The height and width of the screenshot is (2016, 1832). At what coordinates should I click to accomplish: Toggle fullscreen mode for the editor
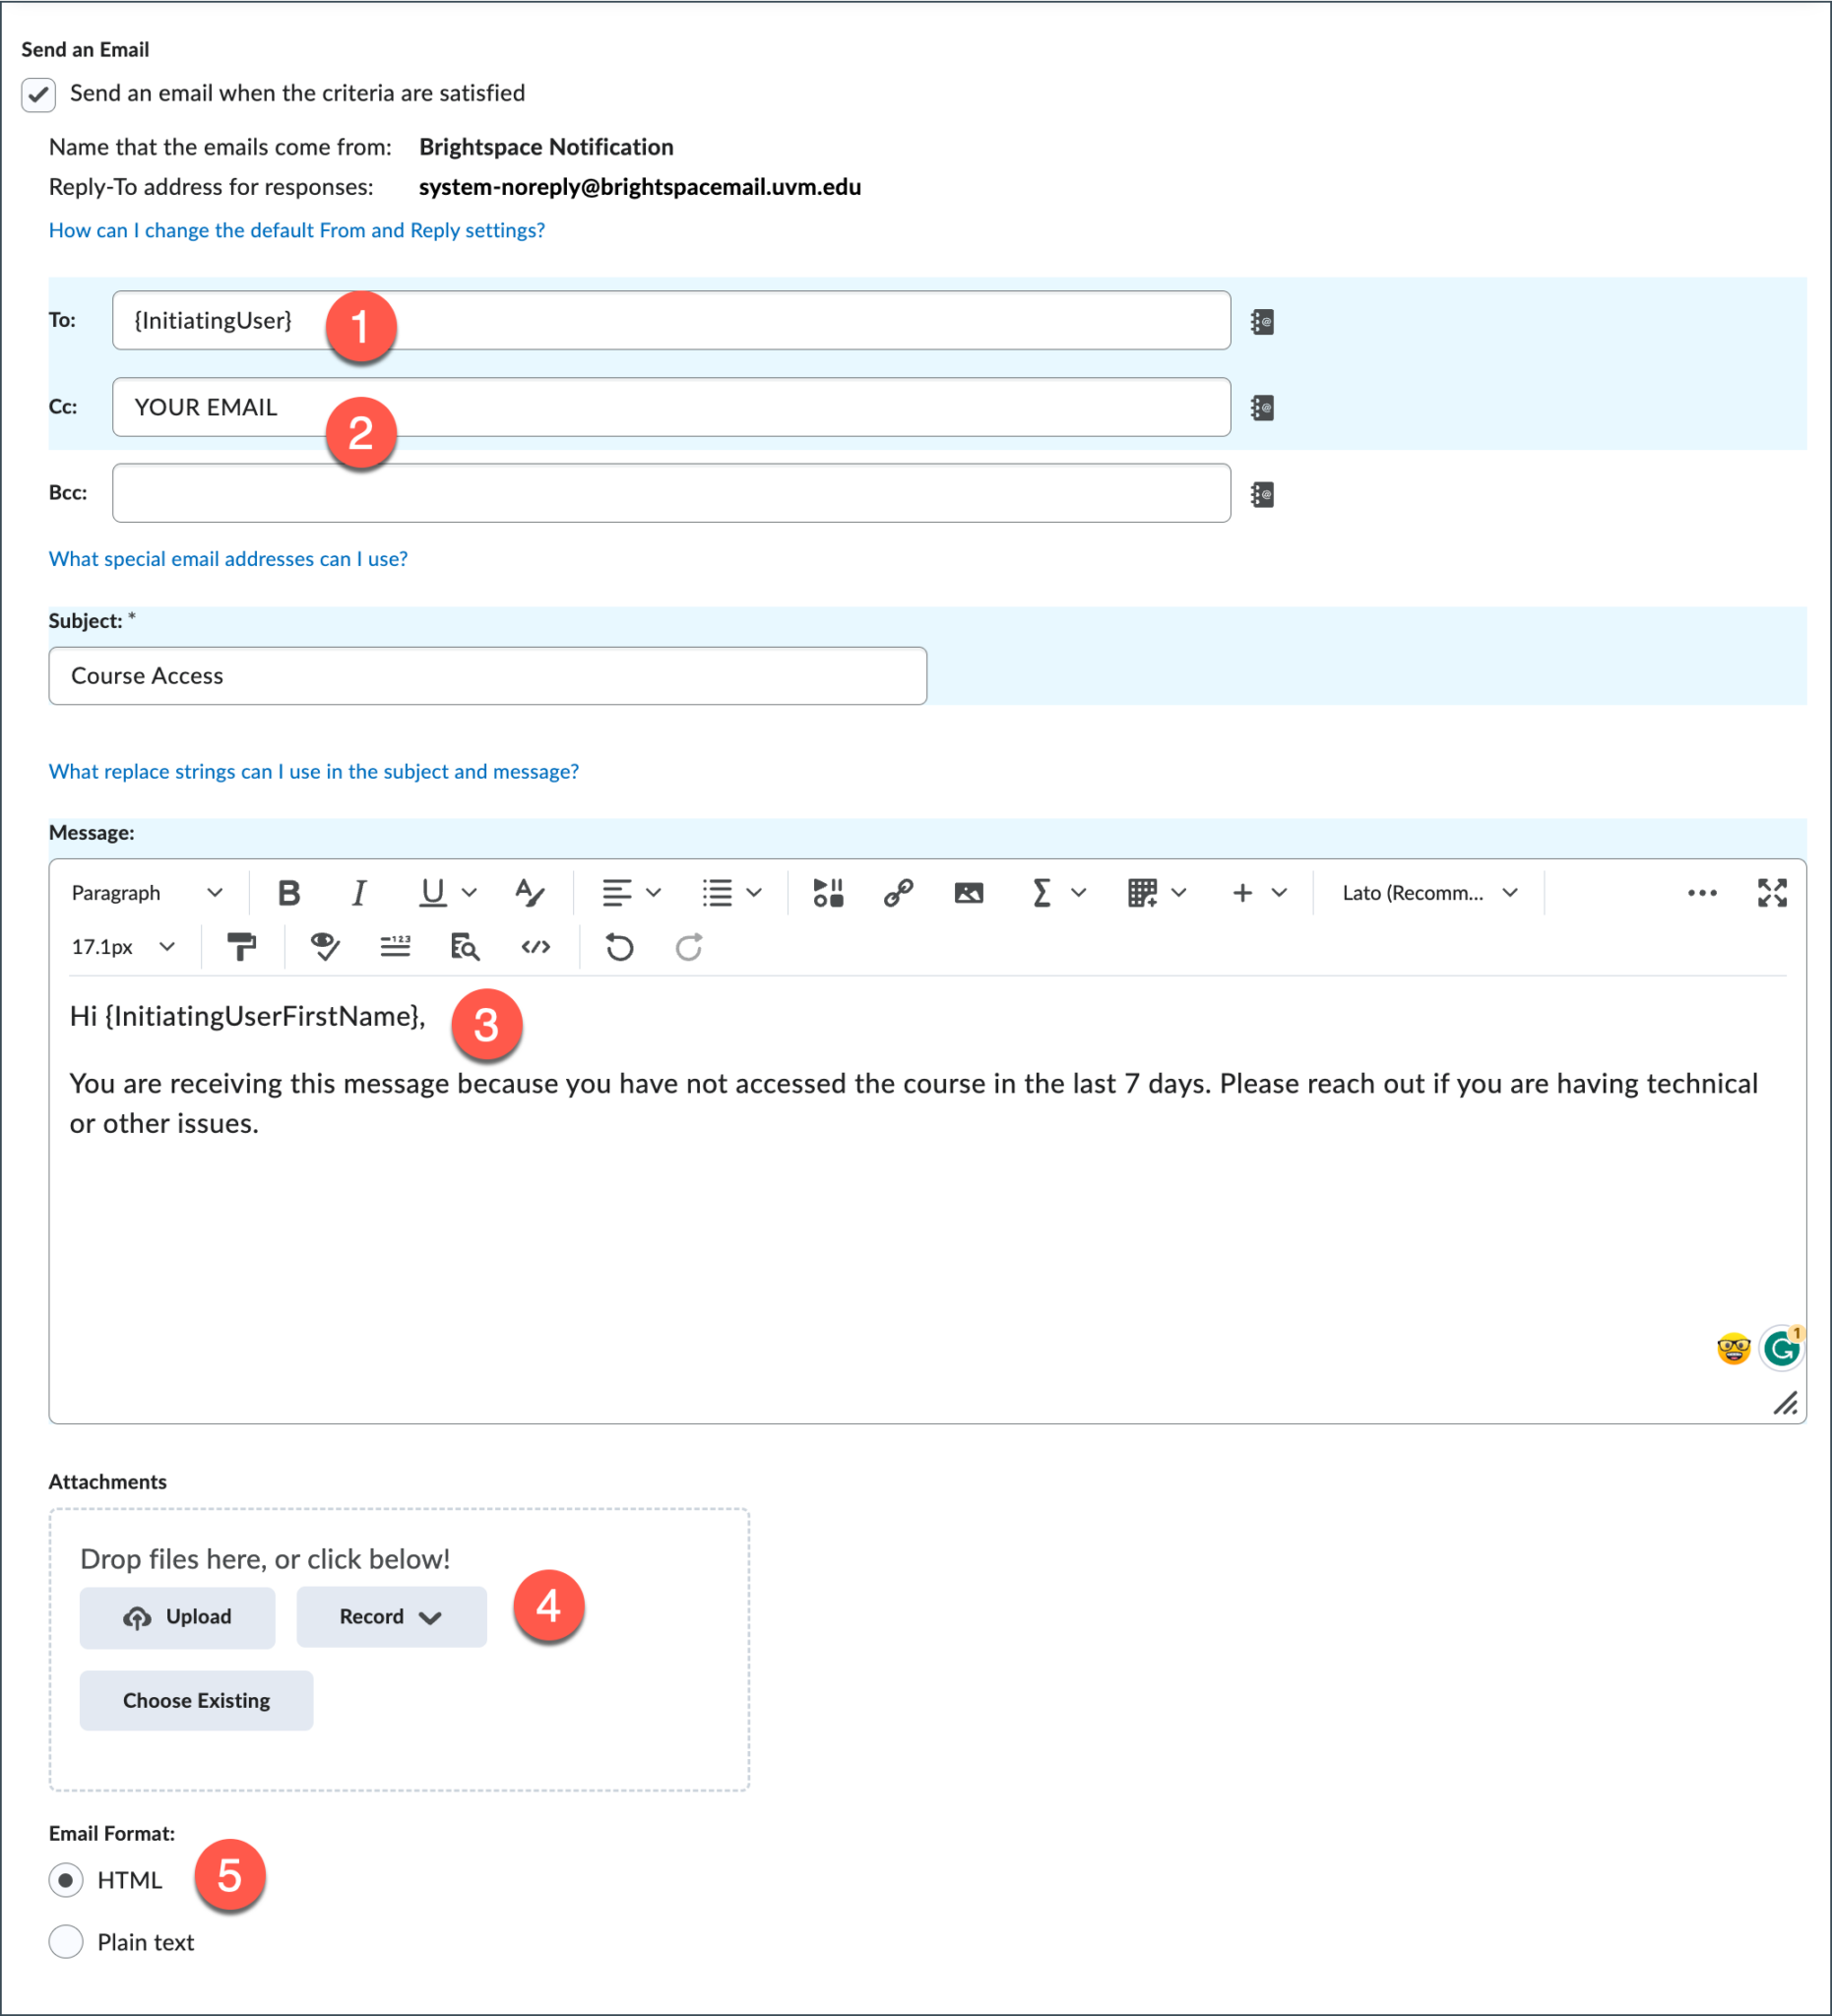point(1772,892)
